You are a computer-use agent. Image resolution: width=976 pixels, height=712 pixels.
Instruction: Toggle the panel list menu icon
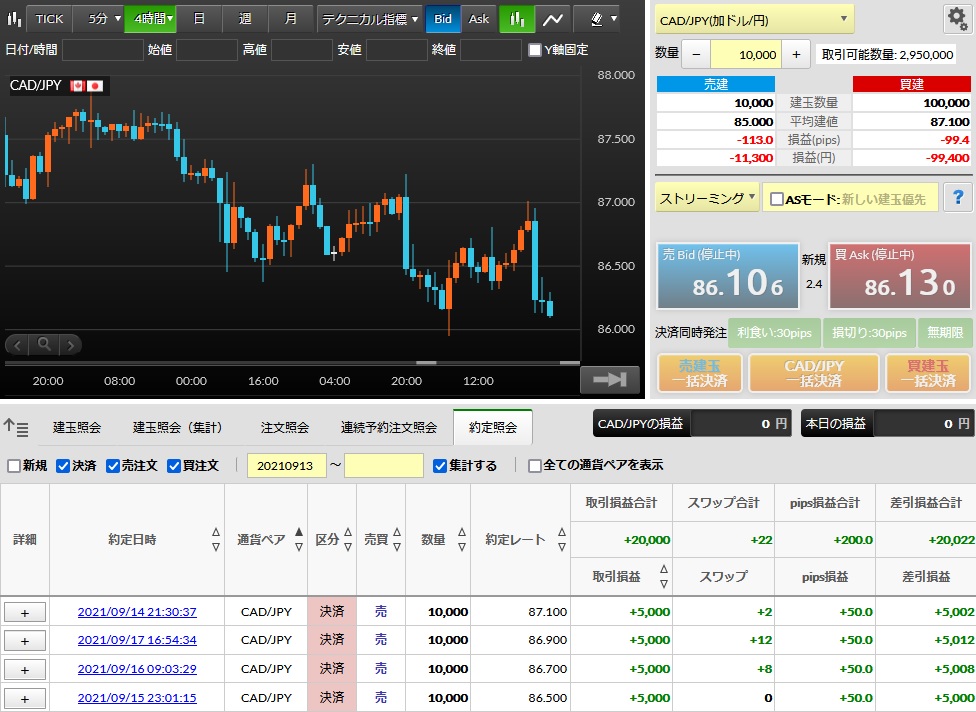(16, 428)
